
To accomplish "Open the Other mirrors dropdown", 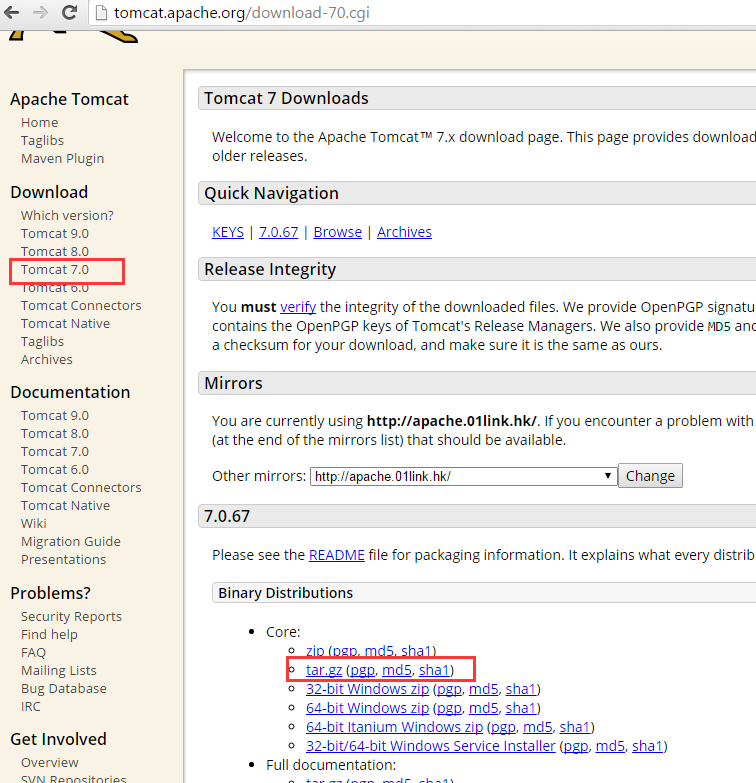I will tap(463, 476).
